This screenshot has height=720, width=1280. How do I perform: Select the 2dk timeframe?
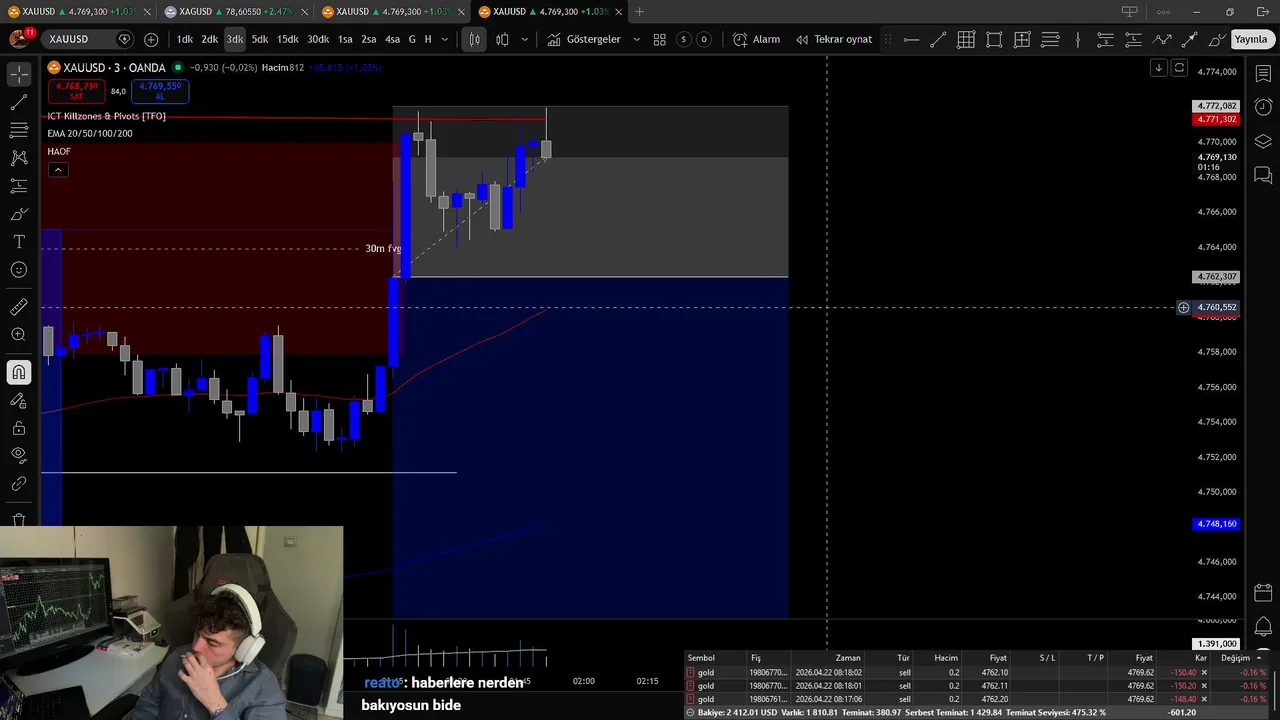(x=210, y=39)
